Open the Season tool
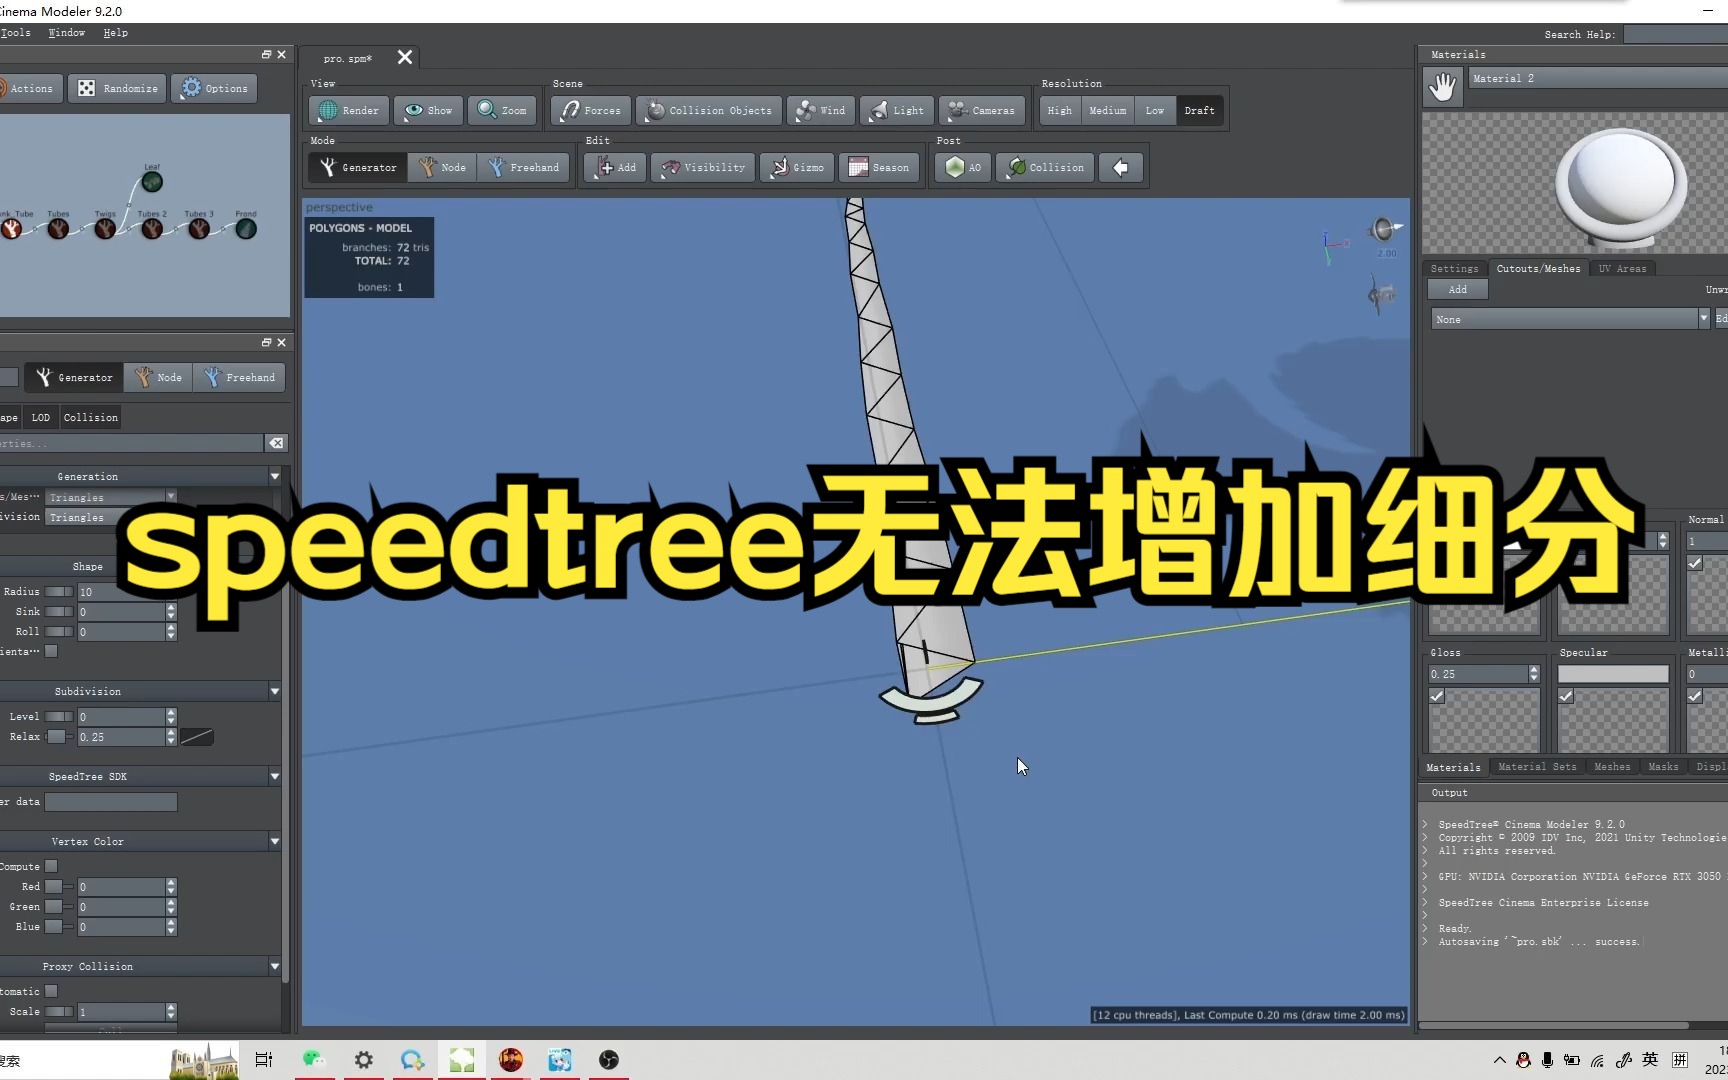1728x1080 pixels. (879, 167)
